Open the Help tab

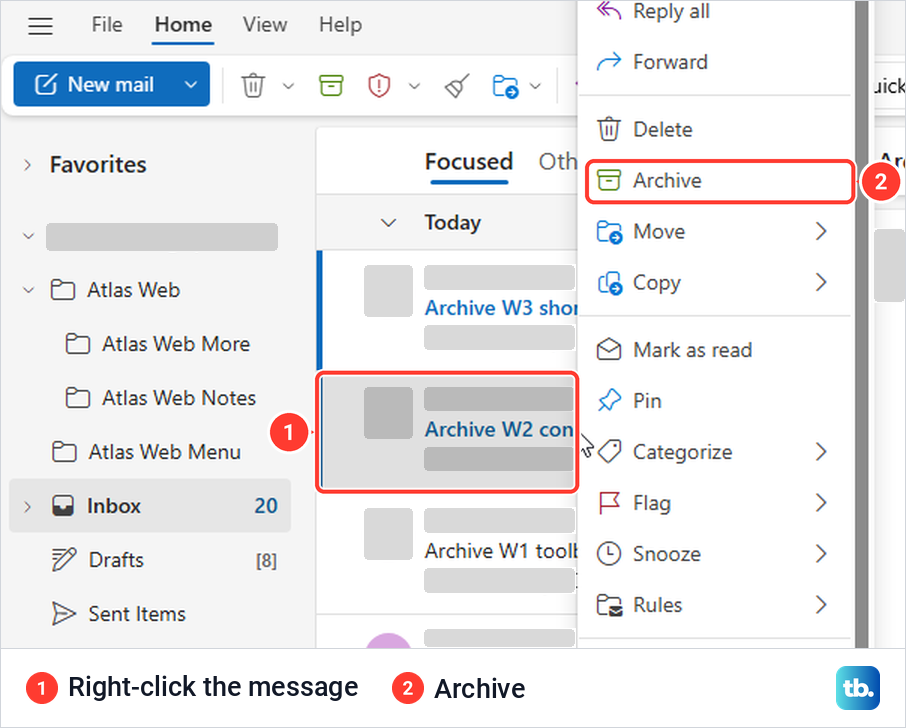340,25
